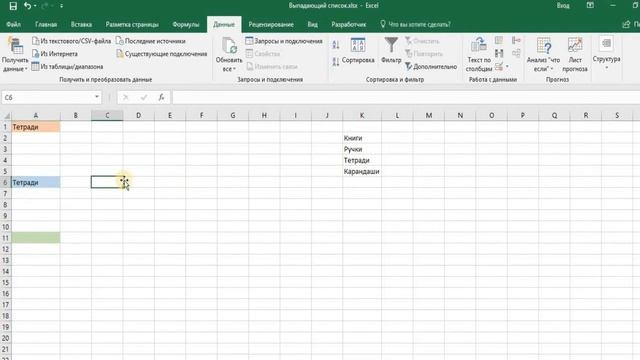Switch to the Insert (Вставка) tab
The height and width of the screenshot is (360, 640).
pyautogui.click(x=81, y=24)
